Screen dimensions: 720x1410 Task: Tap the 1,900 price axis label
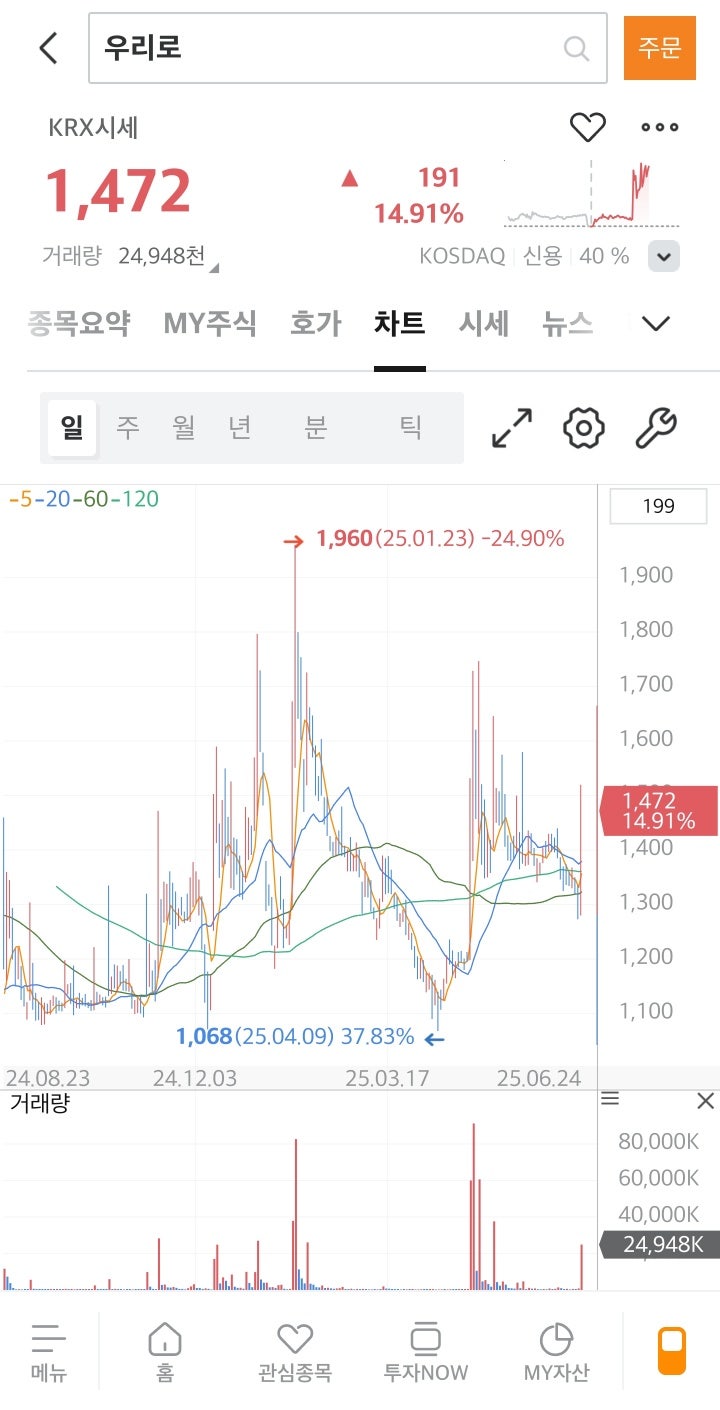[646, 575]
